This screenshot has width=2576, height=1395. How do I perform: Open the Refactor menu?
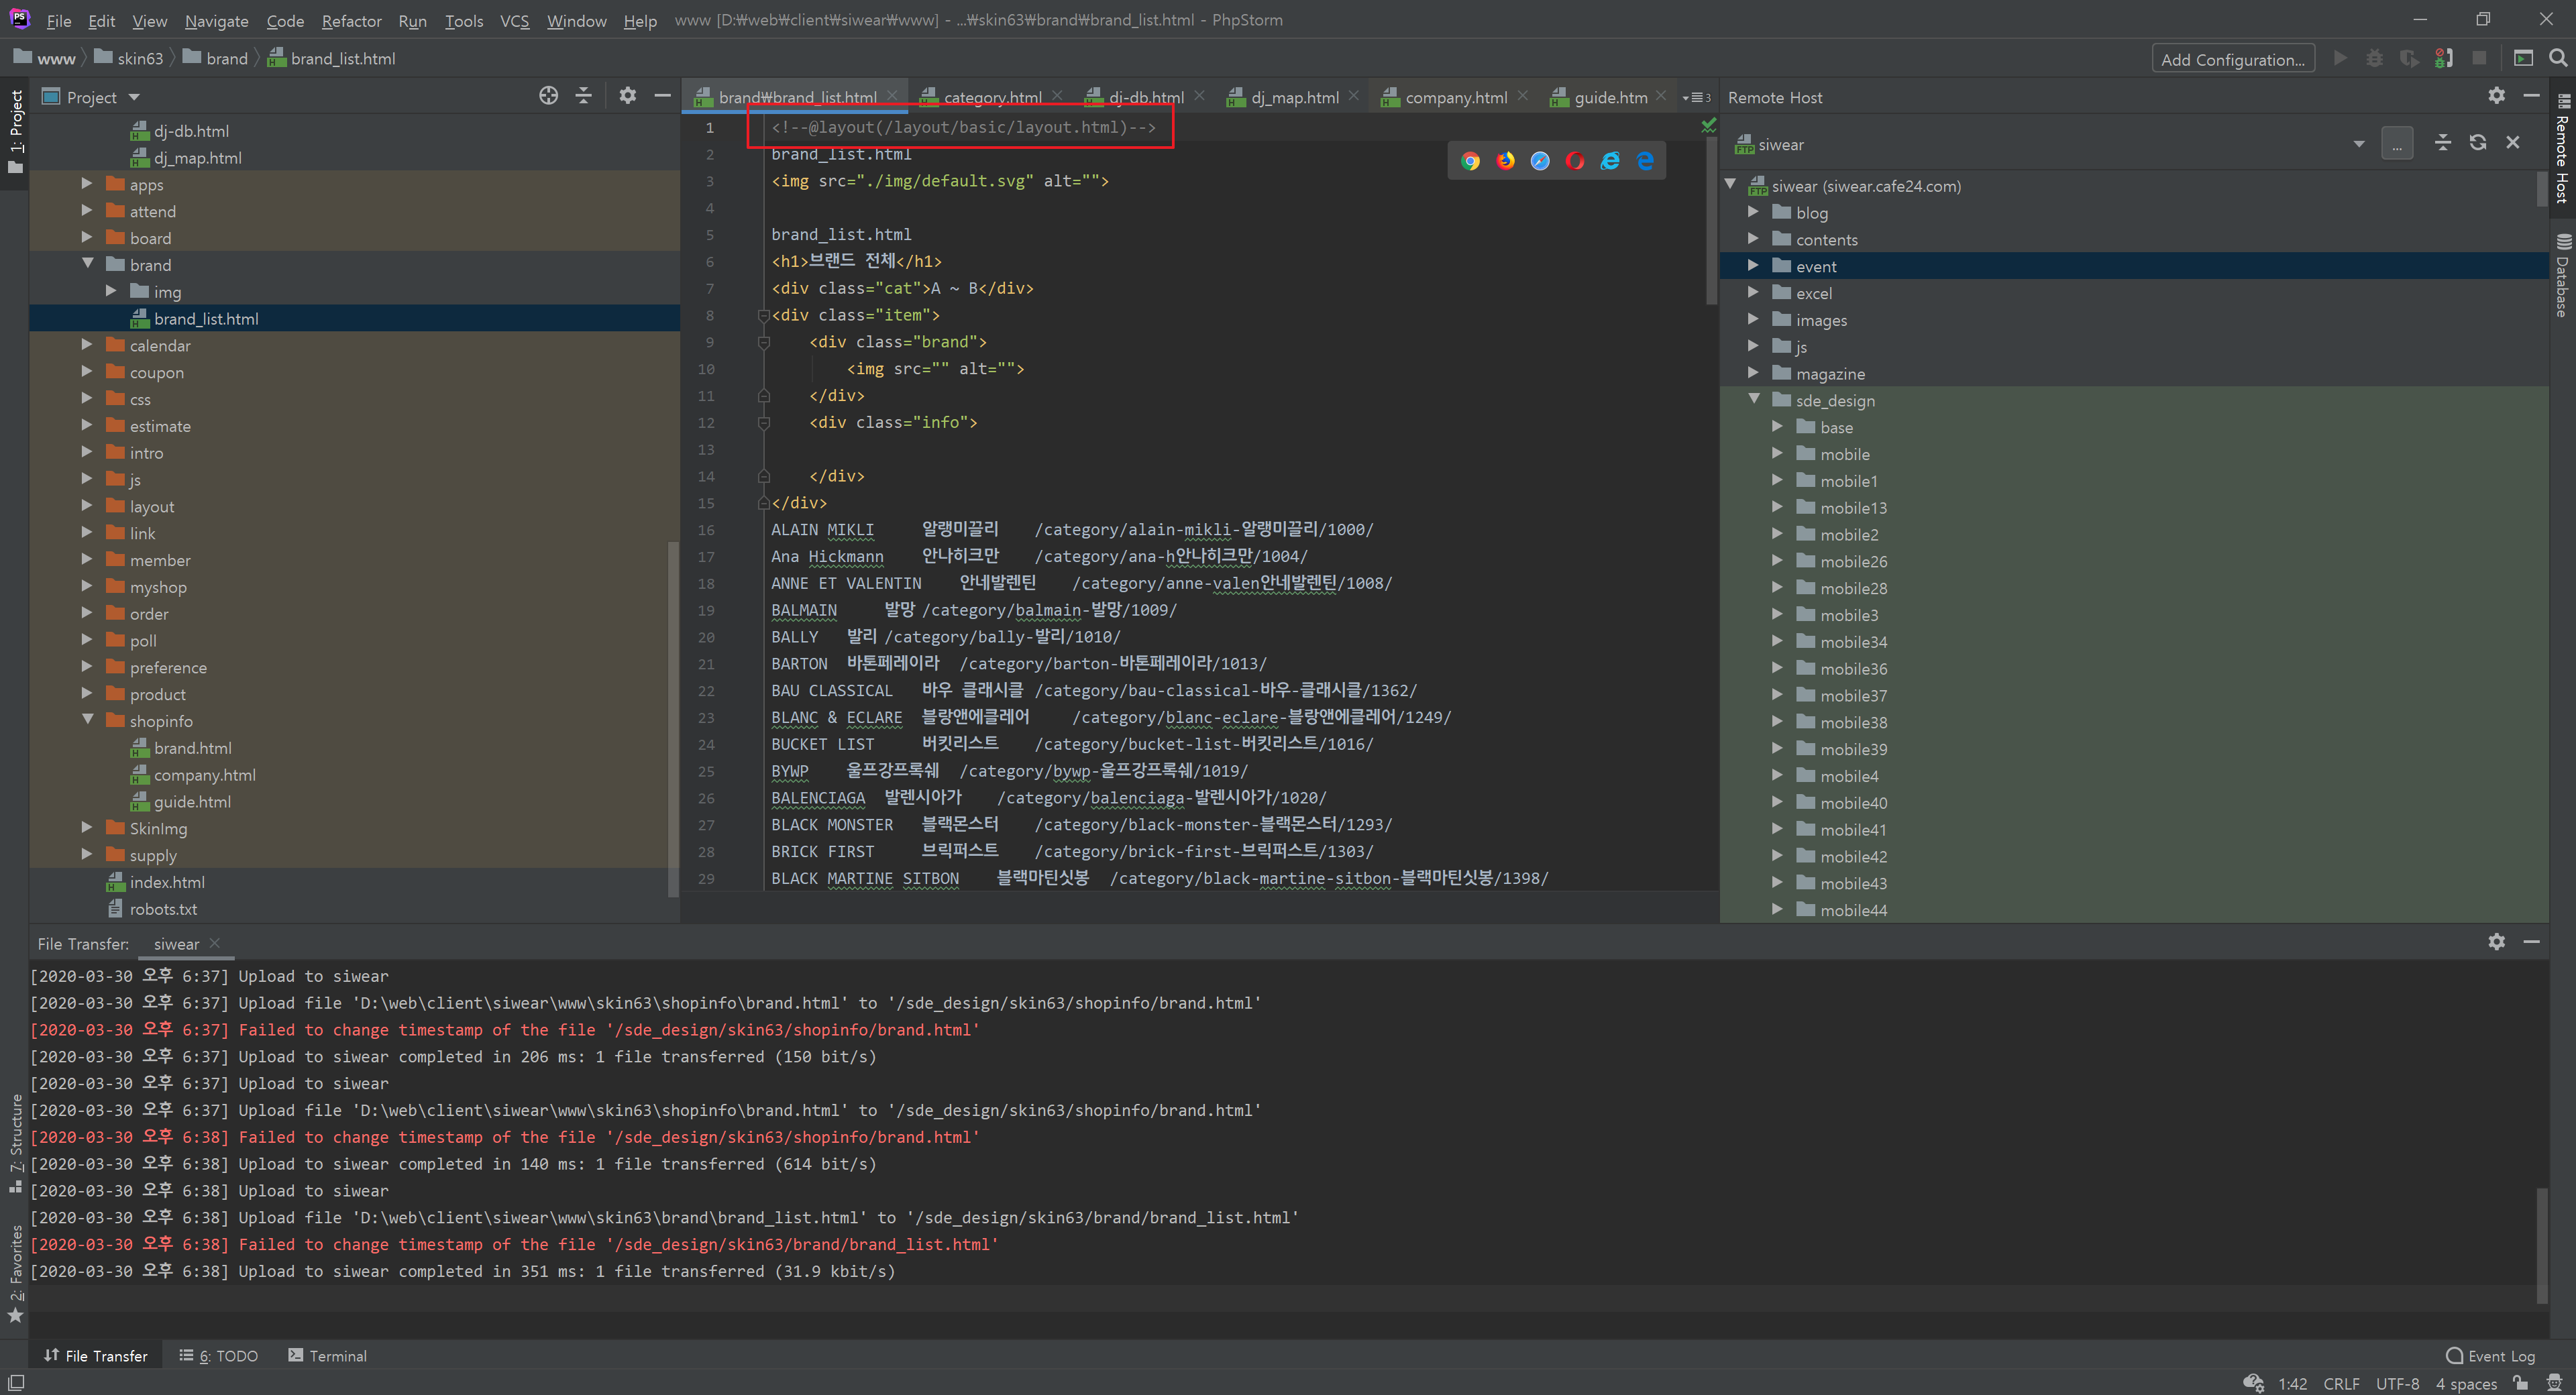click(x=351, y=20)
